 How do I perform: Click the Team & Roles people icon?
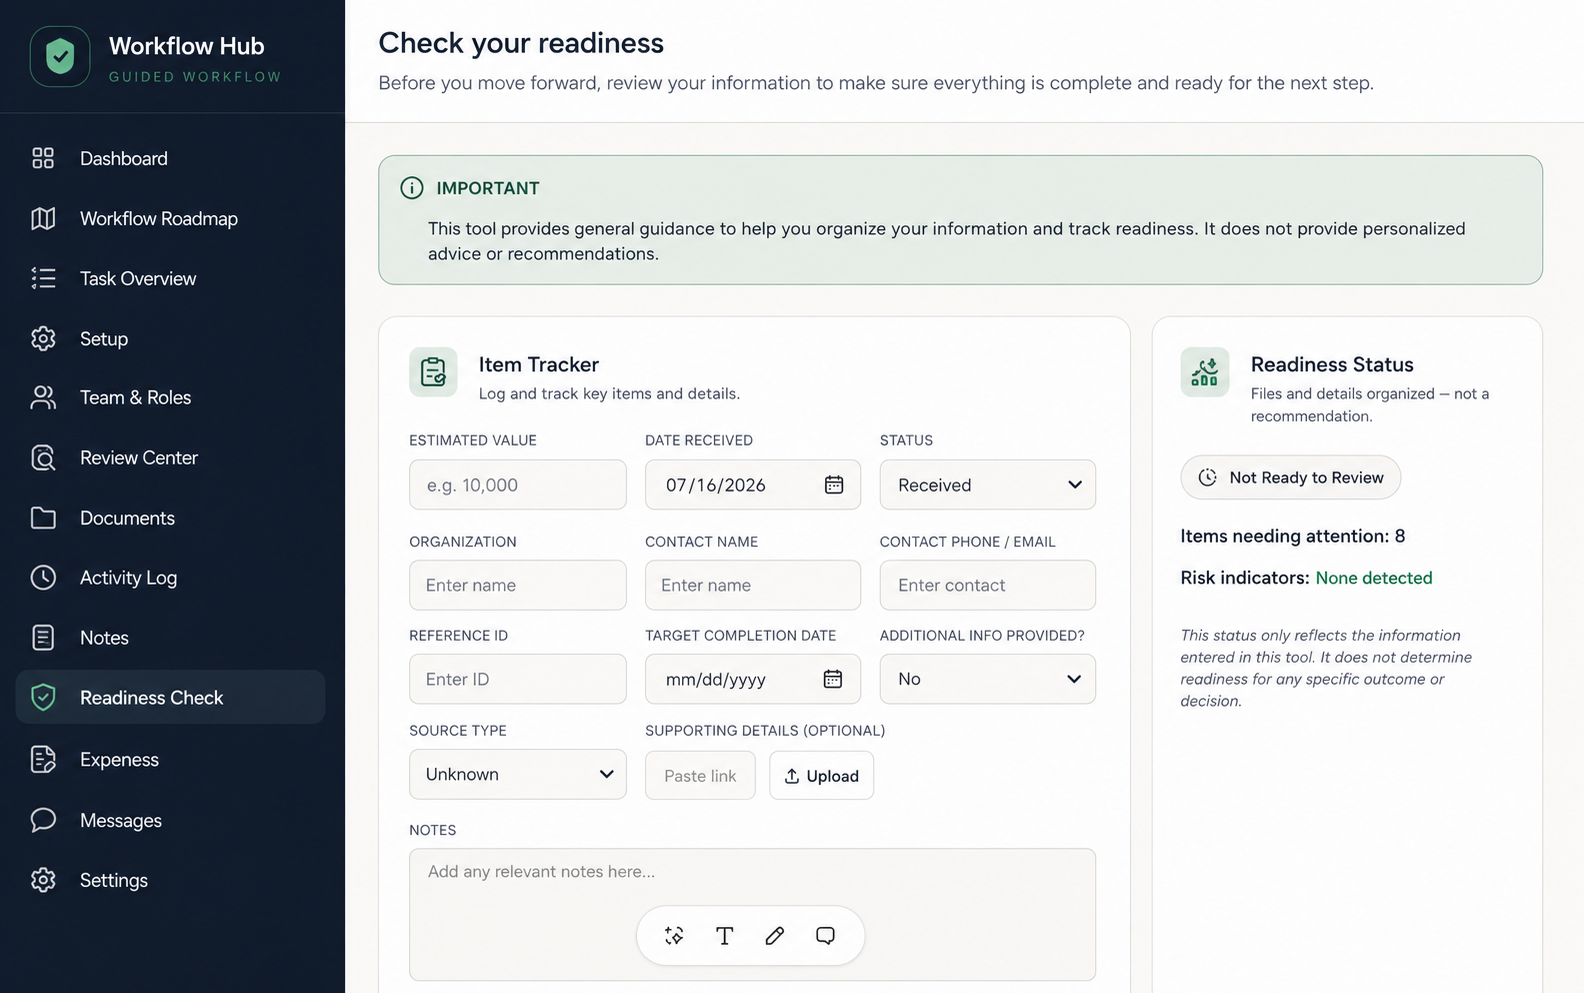(43, 397)
